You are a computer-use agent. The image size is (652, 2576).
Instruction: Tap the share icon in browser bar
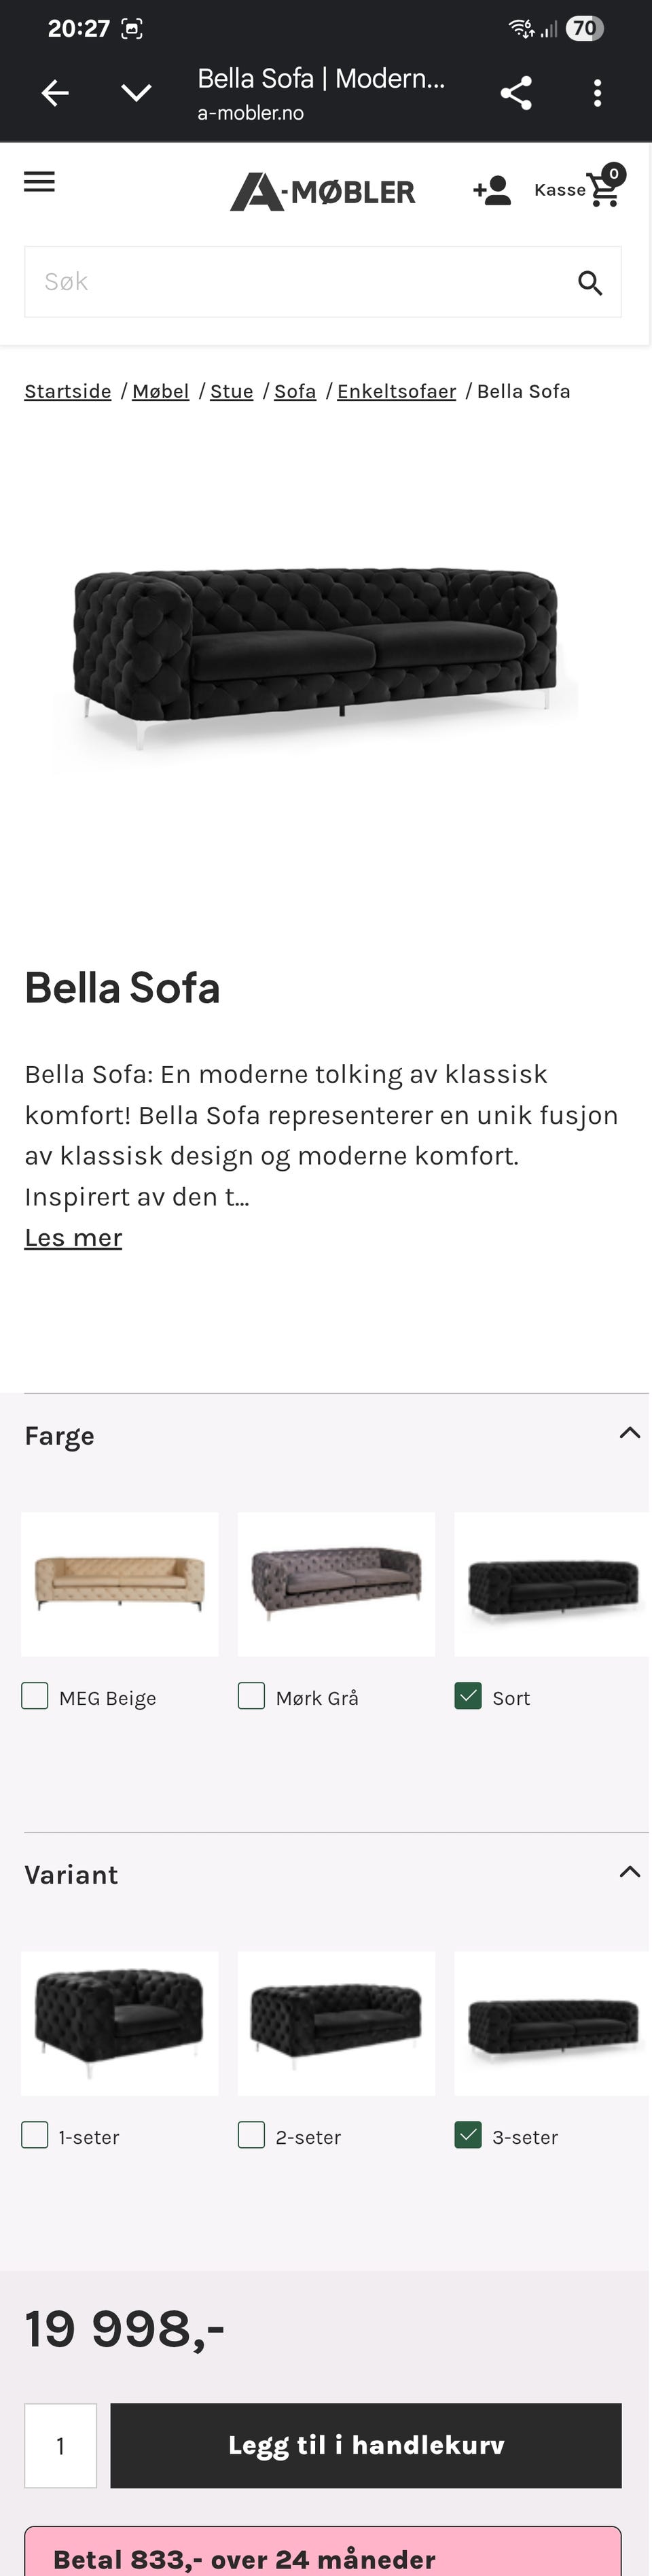point(516,93)
